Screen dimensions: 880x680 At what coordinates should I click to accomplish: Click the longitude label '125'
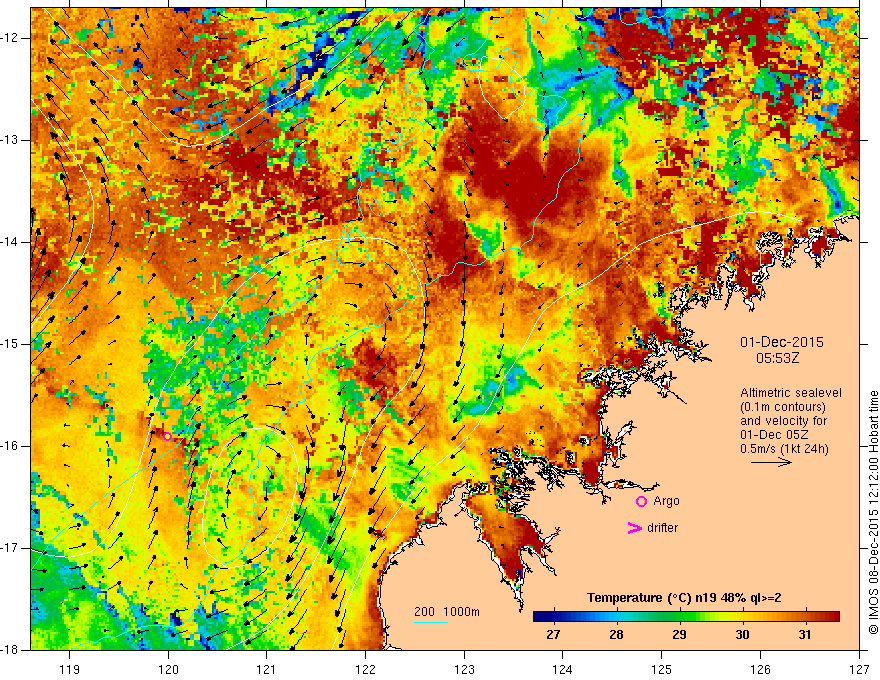pos(662,670)
